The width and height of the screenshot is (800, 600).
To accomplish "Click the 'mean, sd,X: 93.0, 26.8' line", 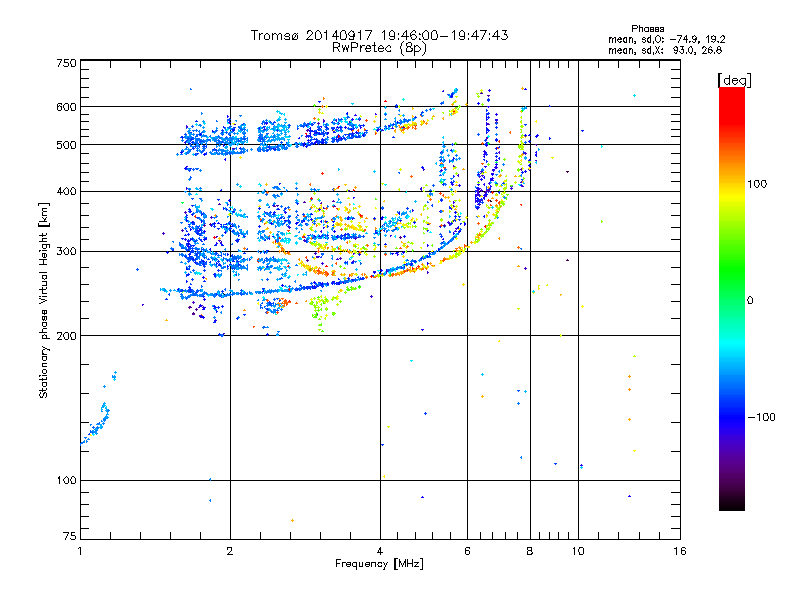I will click(x=665, y=50).
